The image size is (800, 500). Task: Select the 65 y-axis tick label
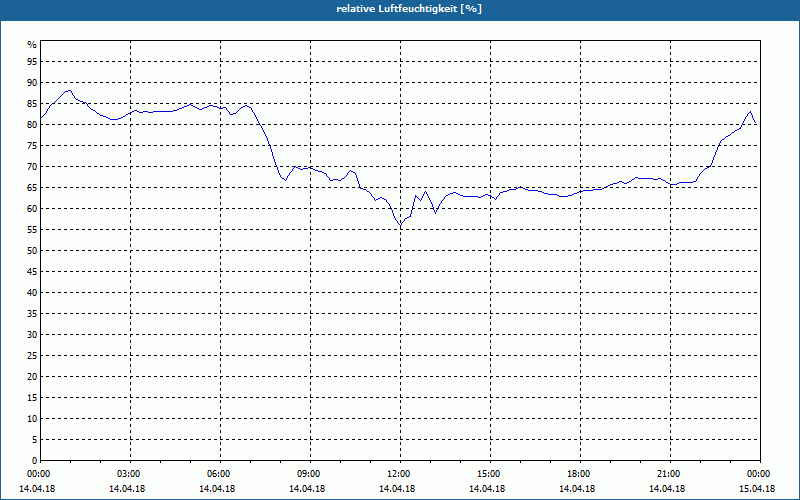[x=32, y=188]
